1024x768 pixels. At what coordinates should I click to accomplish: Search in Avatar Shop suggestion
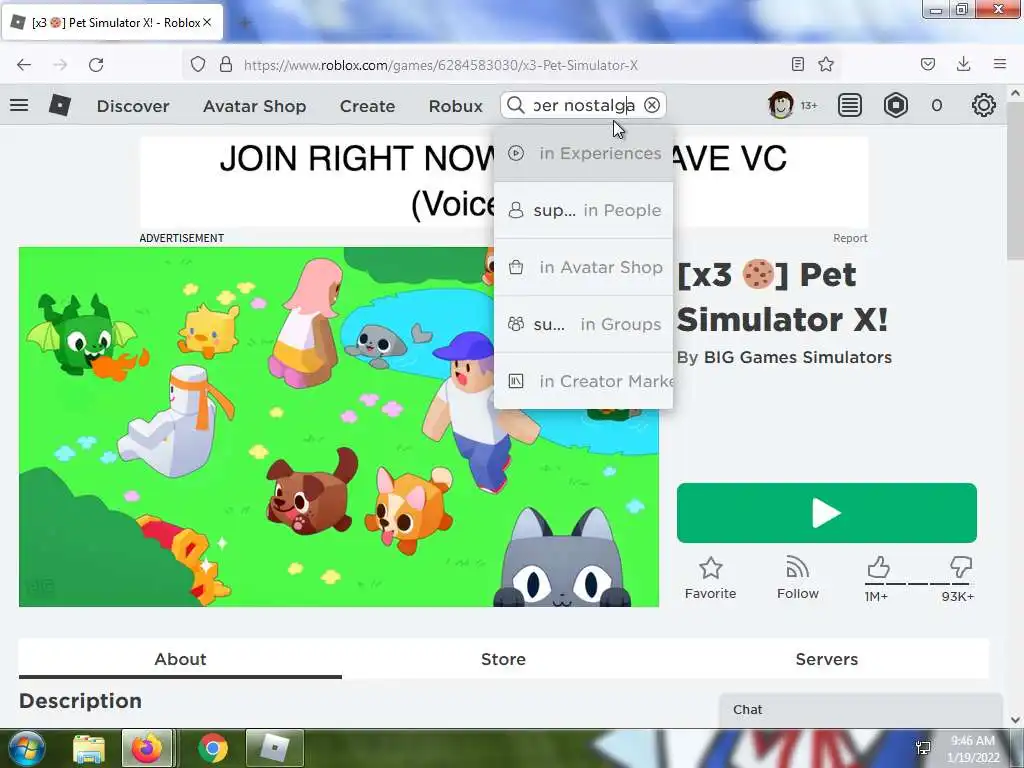pyautogui.click(x=583, y=267)
